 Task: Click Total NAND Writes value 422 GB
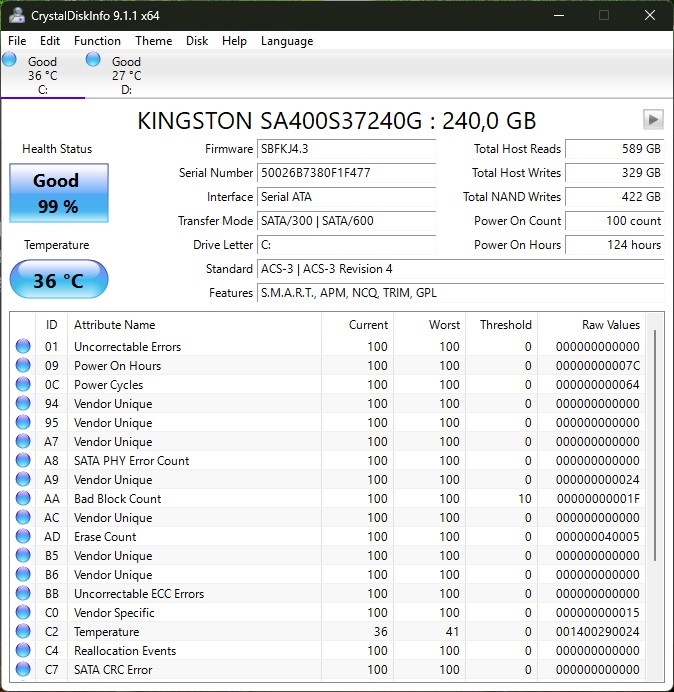[614, 197]
